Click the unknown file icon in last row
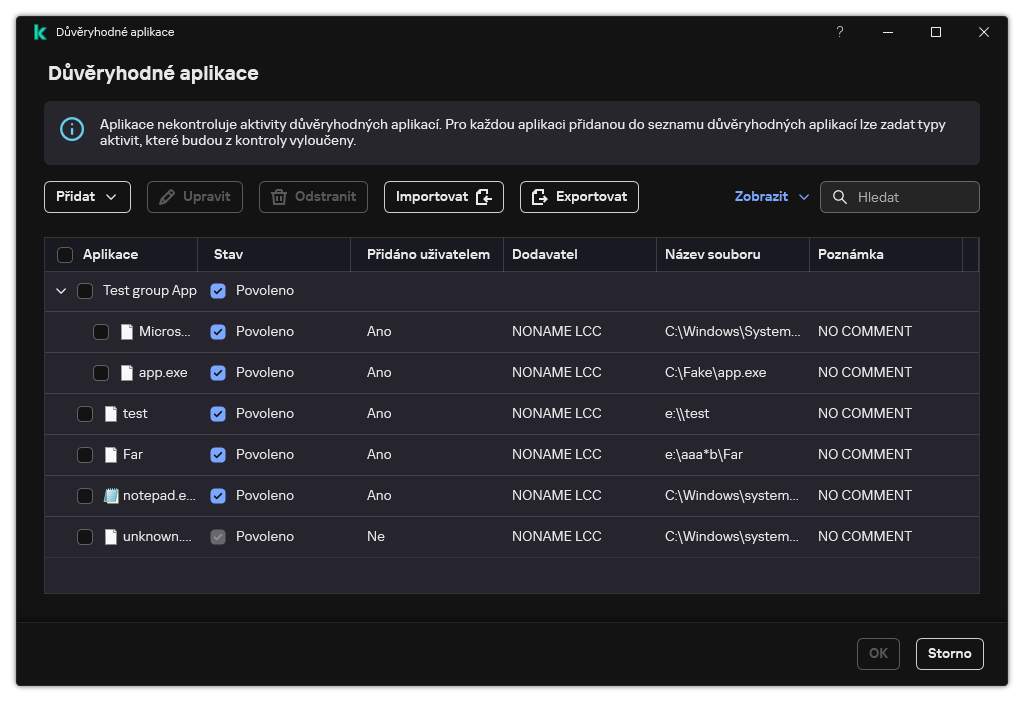1024x702 pixels. tap(111, 537)
